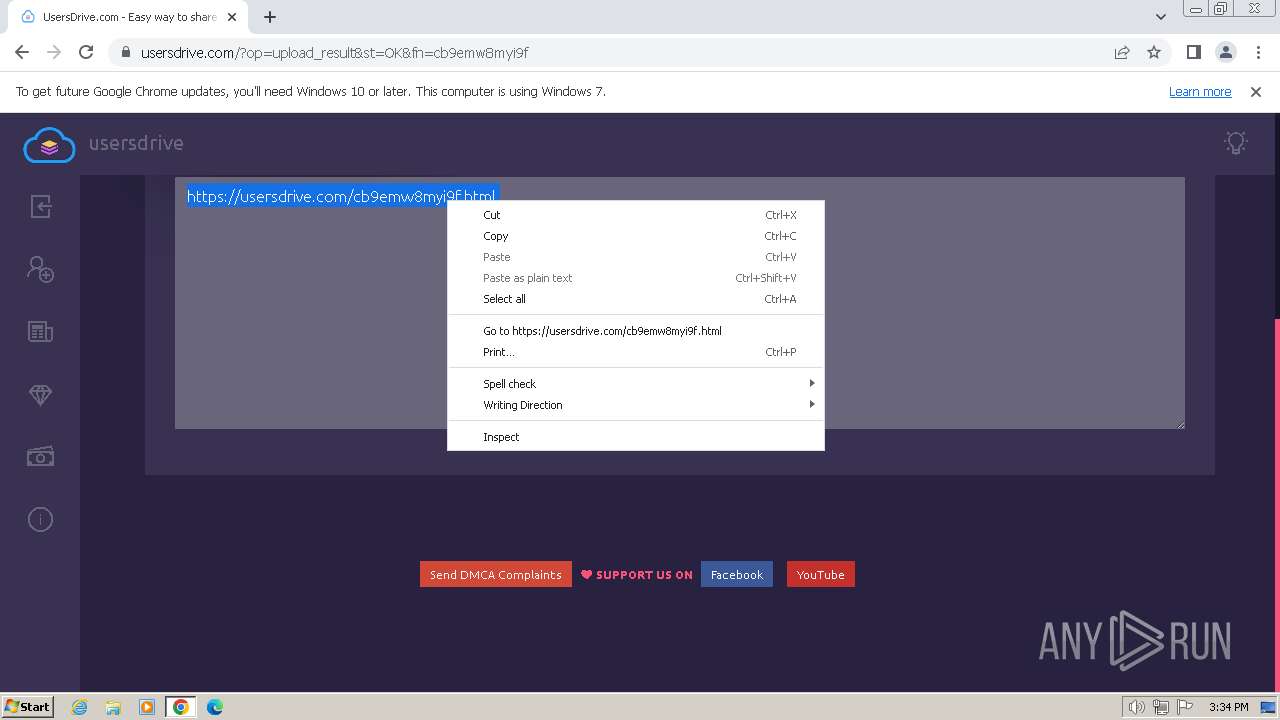1280x720 pixels.
Task: Choose Print from context menu
Action: pos(636,352)
